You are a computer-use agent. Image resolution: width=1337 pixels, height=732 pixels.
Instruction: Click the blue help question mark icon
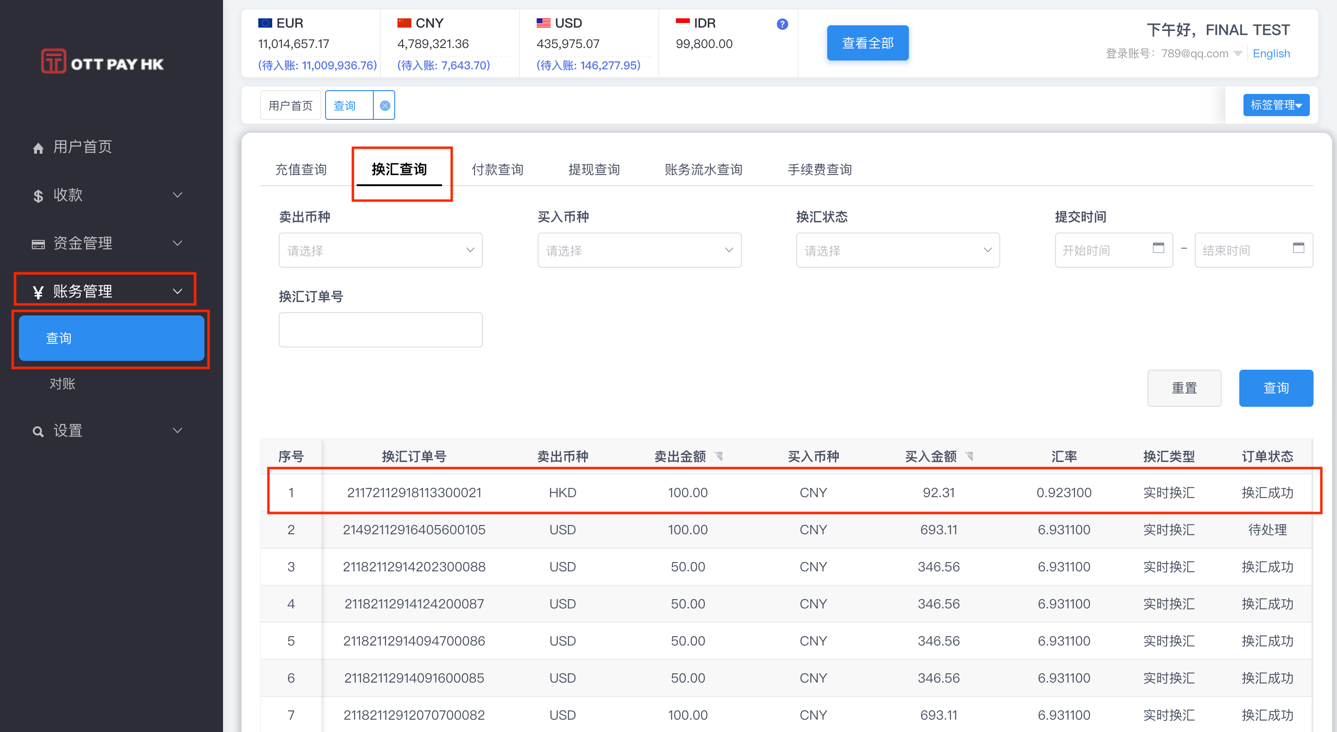(782, 24)
